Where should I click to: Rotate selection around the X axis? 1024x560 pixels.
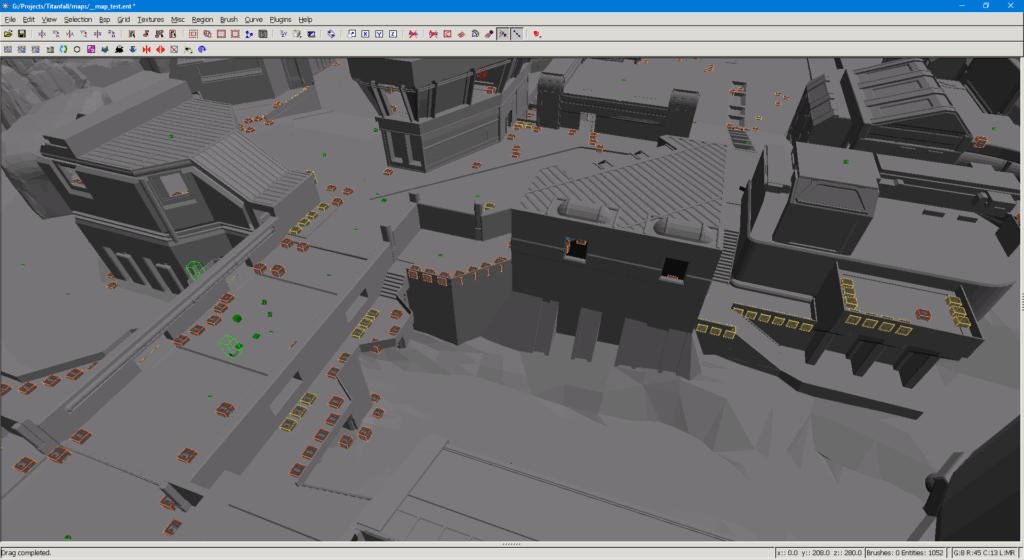click(x=56, y=34)
